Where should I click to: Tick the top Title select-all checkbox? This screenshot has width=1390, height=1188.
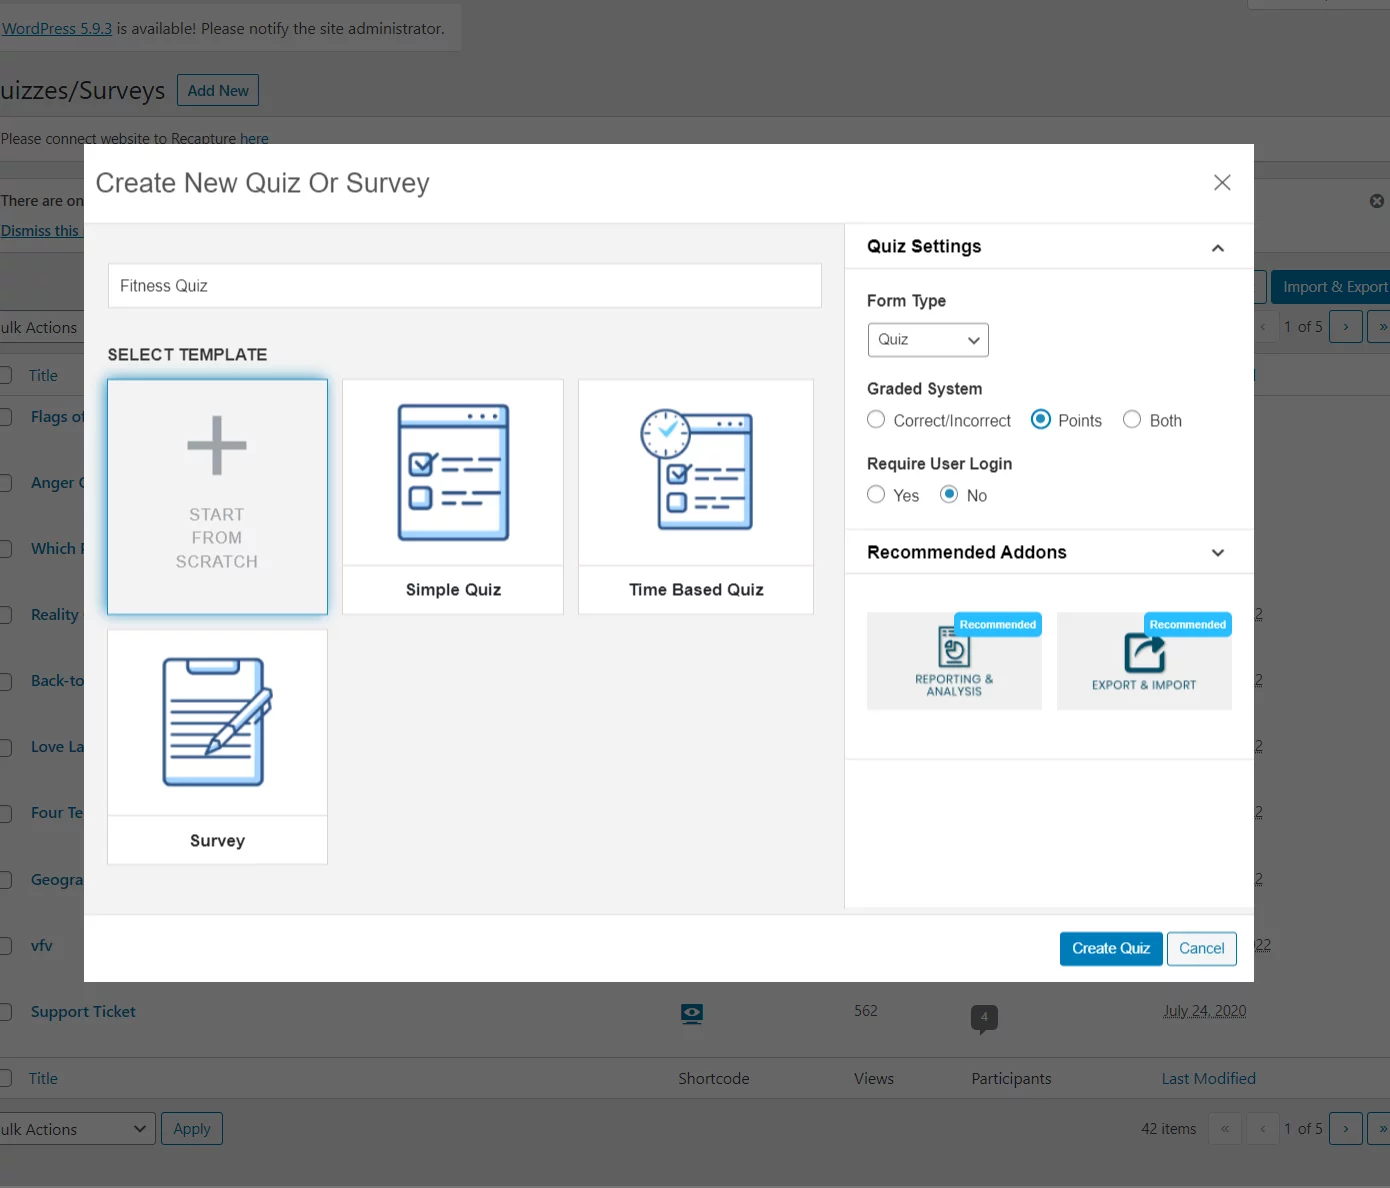pos(5,375)
